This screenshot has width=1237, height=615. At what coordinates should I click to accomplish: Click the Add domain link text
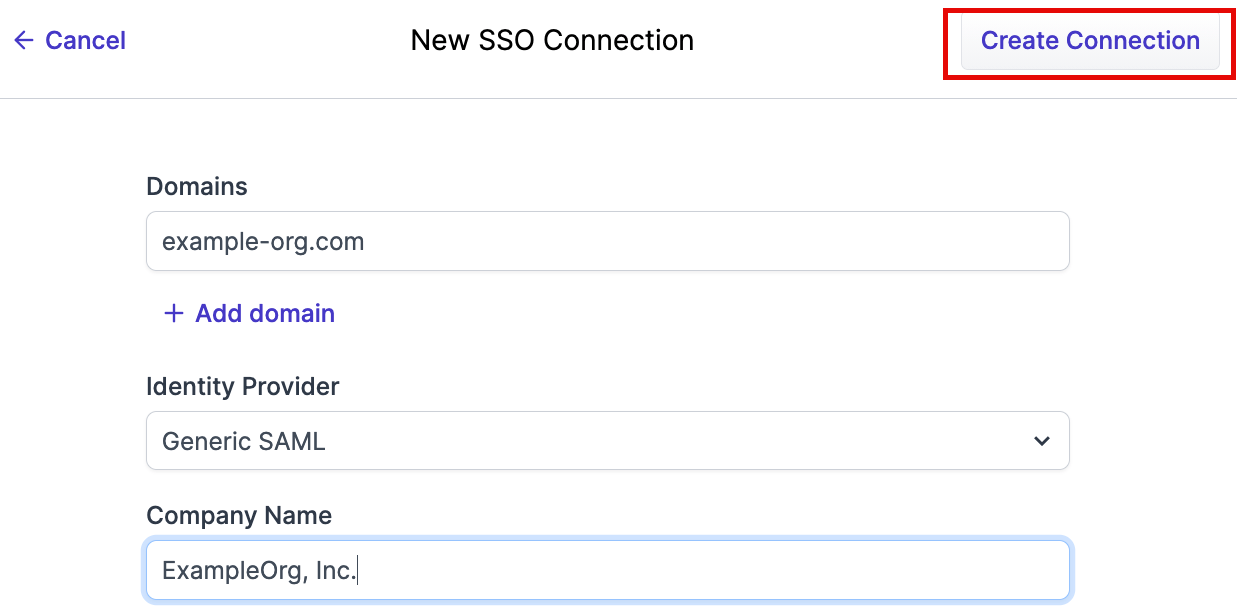pyautogui.click(x=265, y=314)
